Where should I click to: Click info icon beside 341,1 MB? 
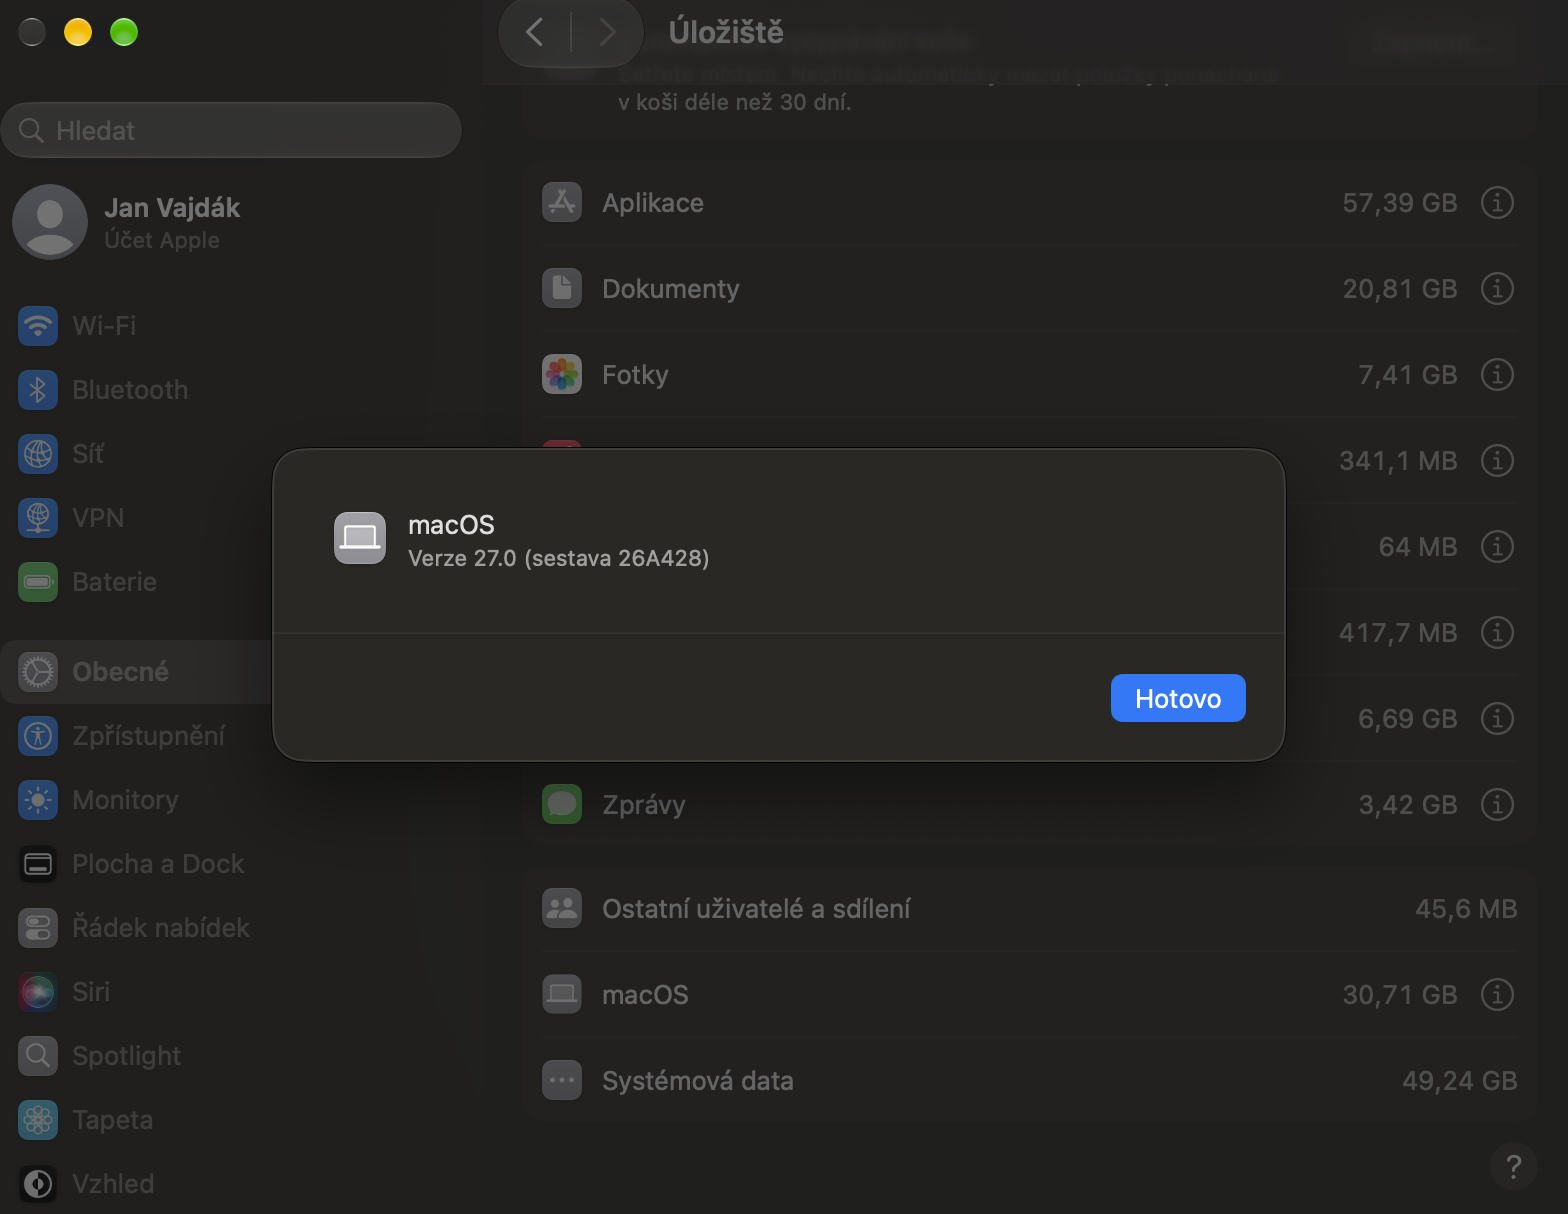click(x=1497, y=461)
